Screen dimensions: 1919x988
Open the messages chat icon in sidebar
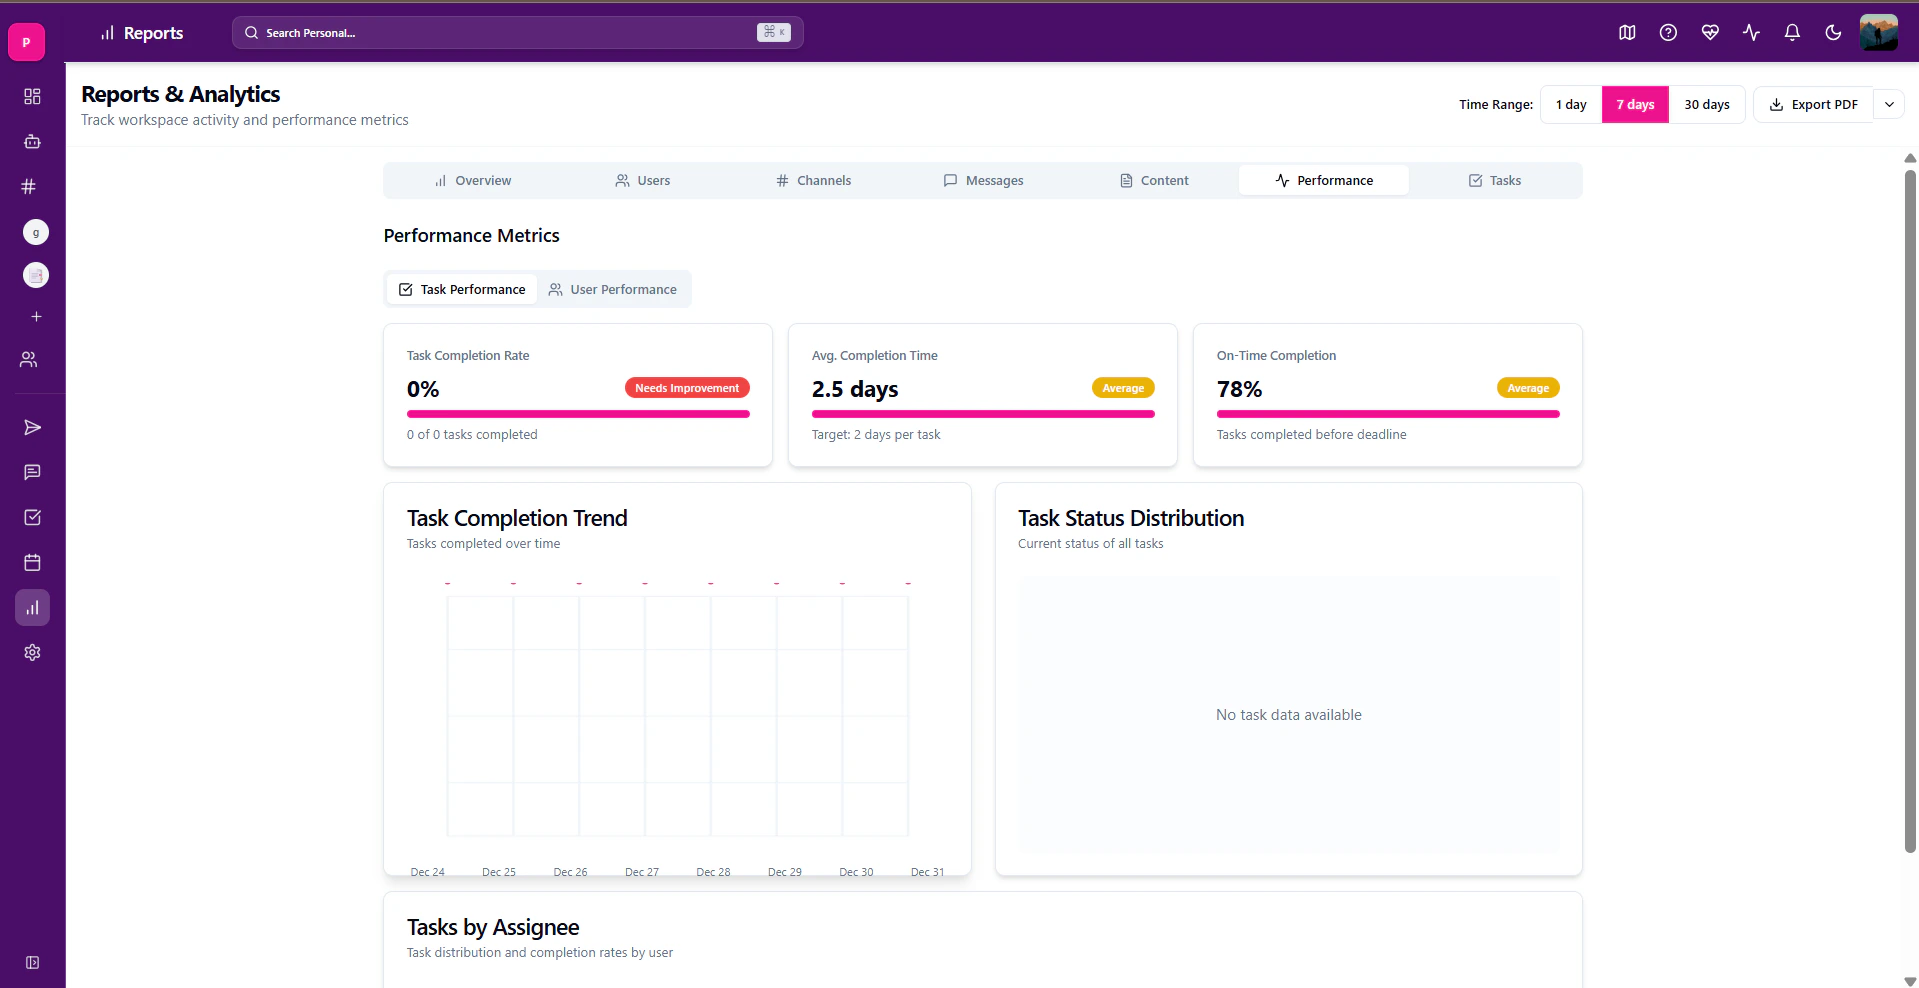pos(32,472)
